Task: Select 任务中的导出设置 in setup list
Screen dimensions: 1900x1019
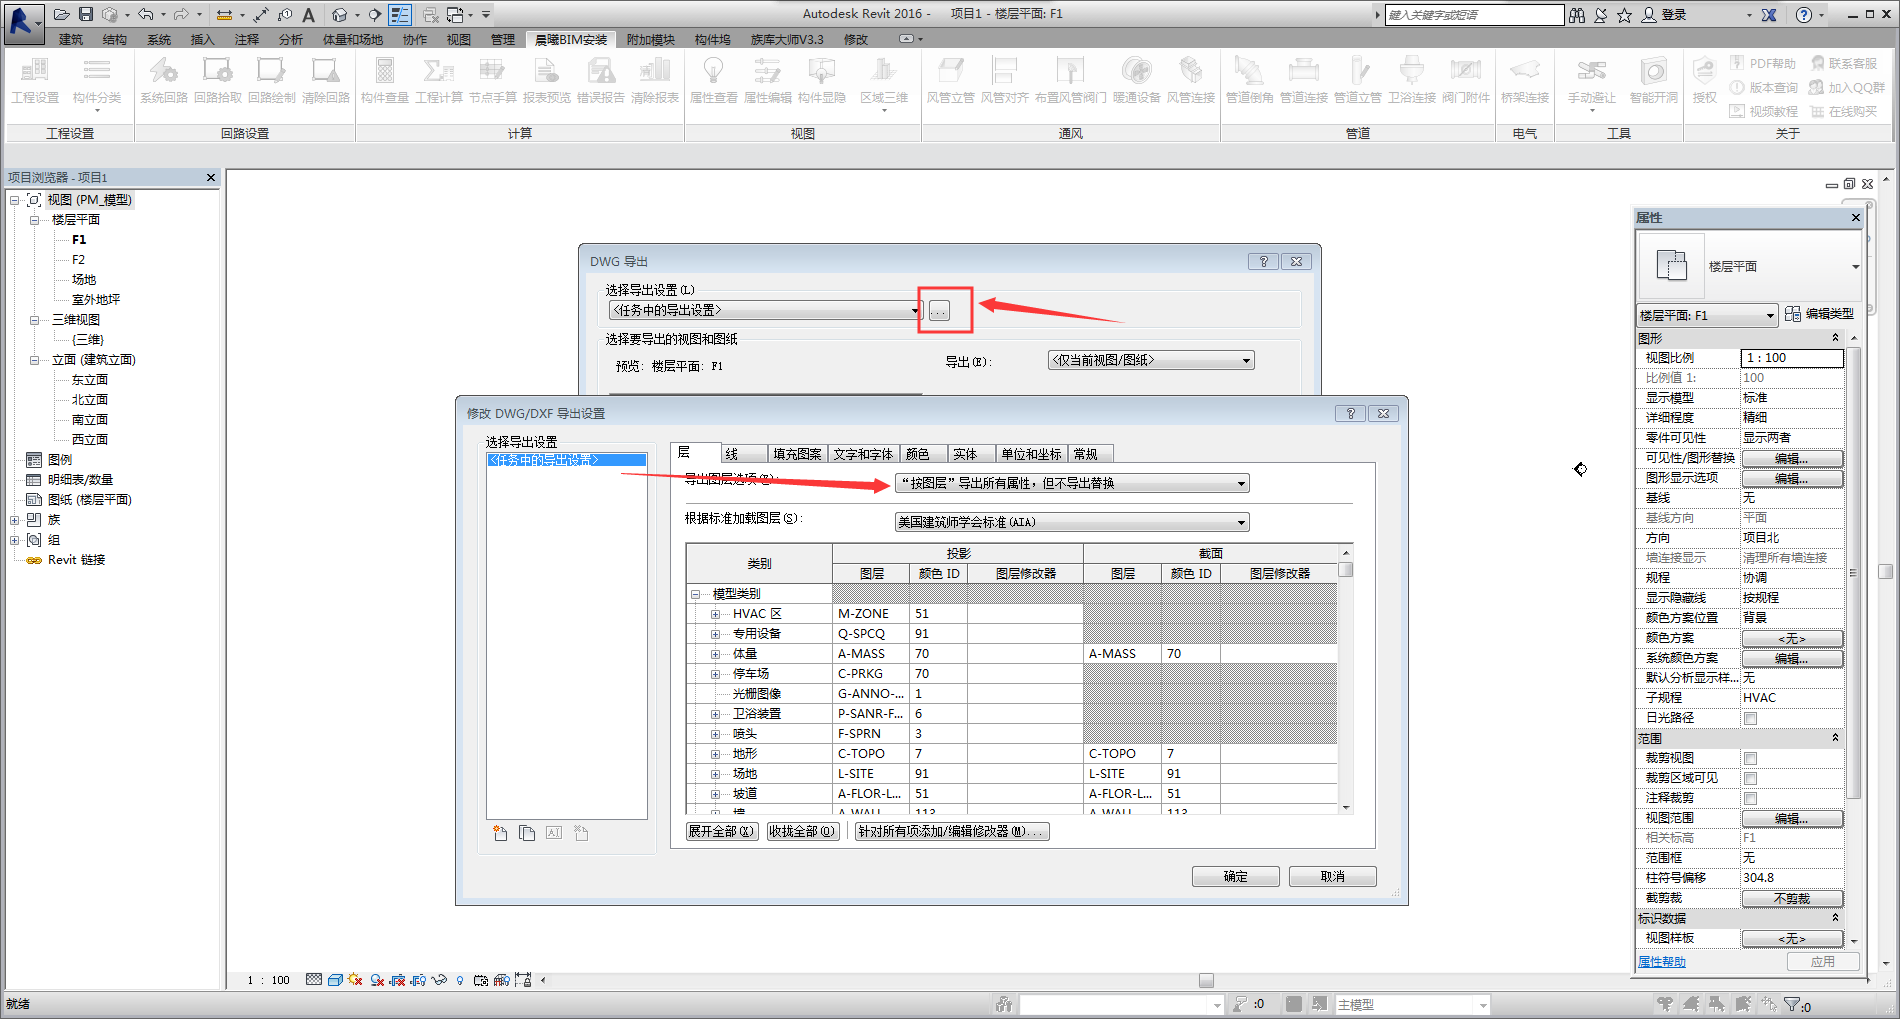Action: [x=566, y=460]
